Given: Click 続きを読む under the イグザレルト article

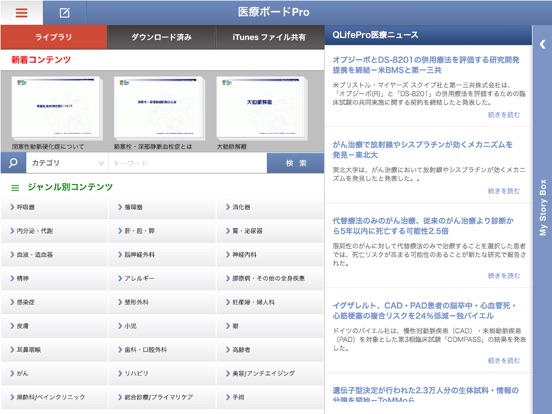Looking at the screenshot, I should (x=503, y=360).
